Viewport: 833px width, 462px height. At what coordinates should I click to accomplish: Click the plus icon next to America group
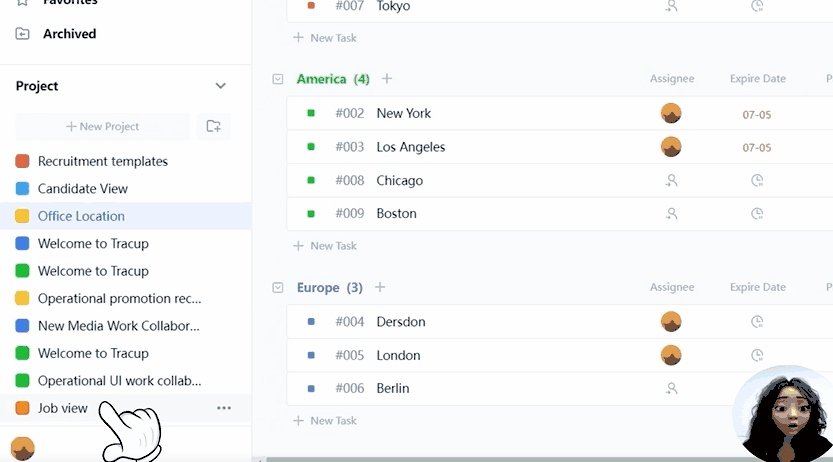click(387, 79)
